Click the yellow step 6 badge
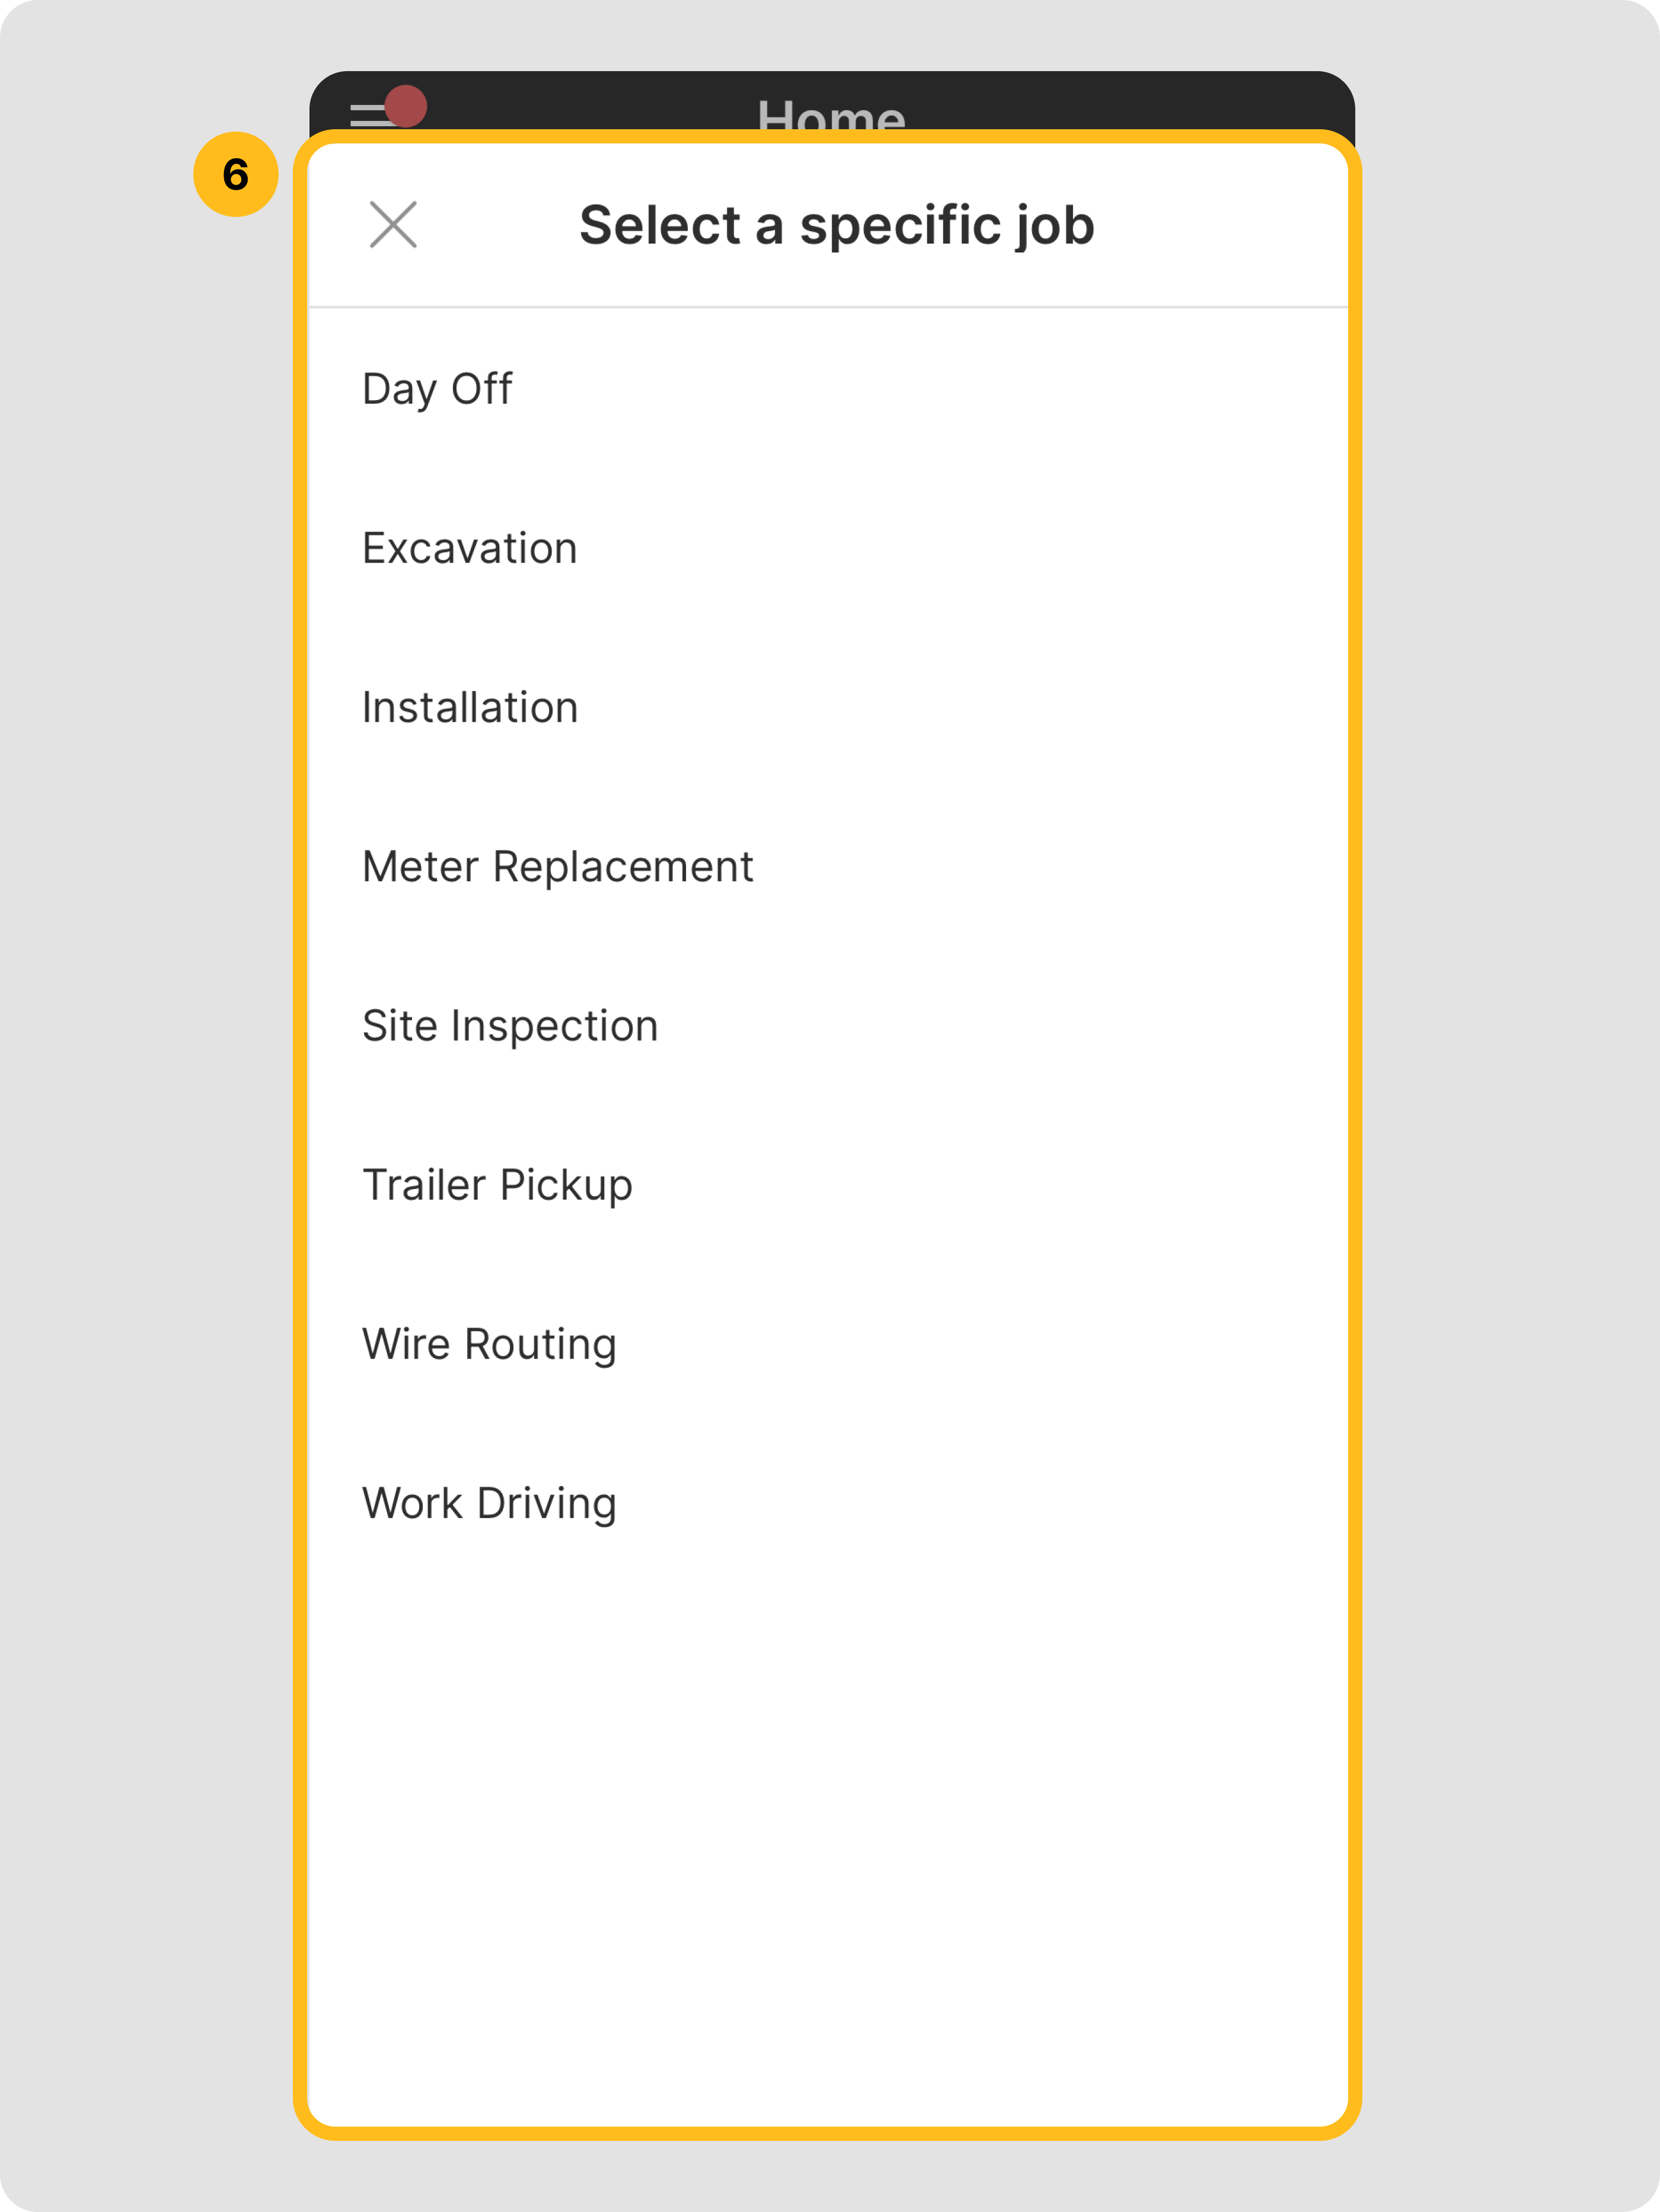Viewport: 1660px width, 2212px height. pyautogui.click(x=236, y=174)
